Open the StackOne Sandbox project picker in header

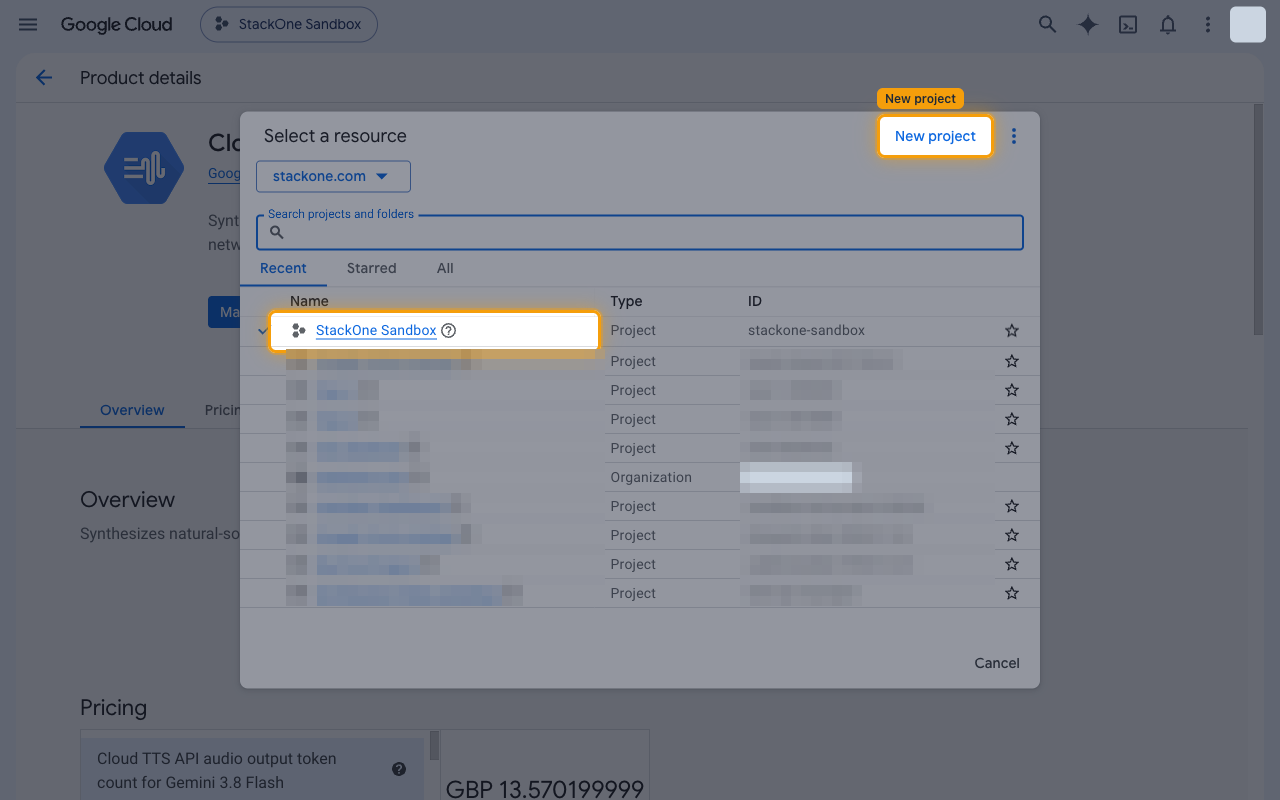289,24
